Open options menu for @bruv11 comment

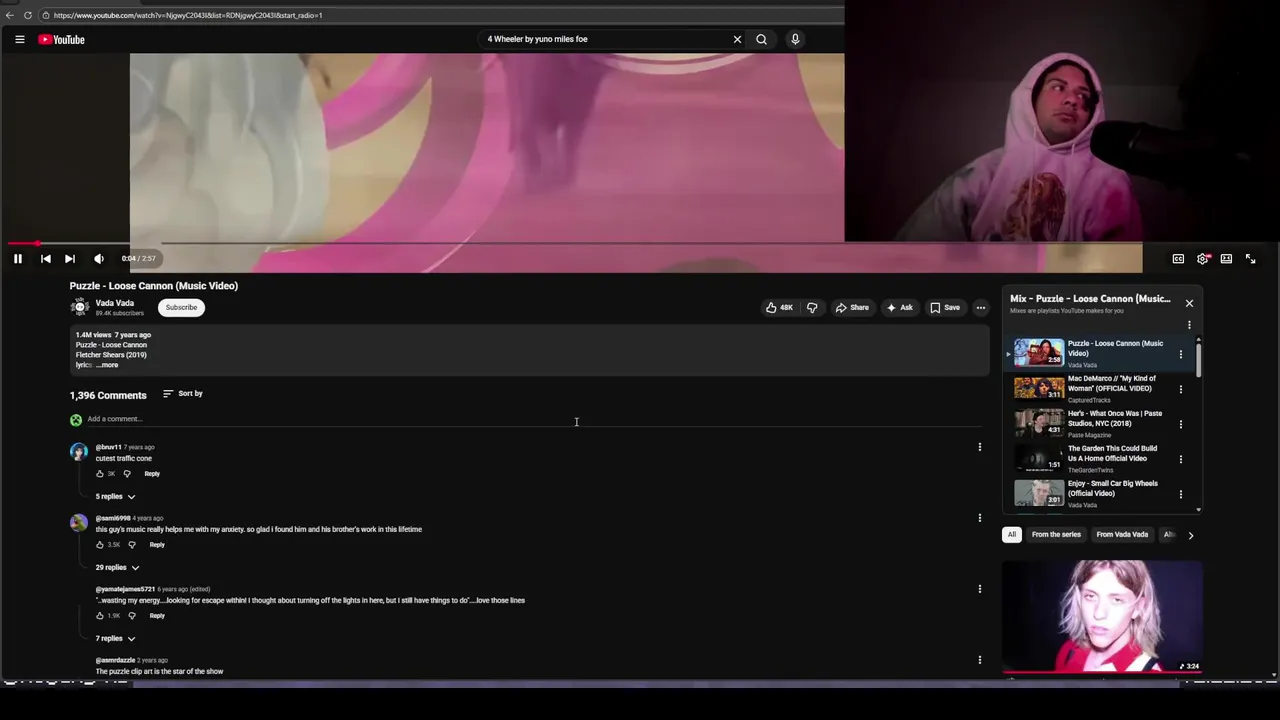pos(980,447)
